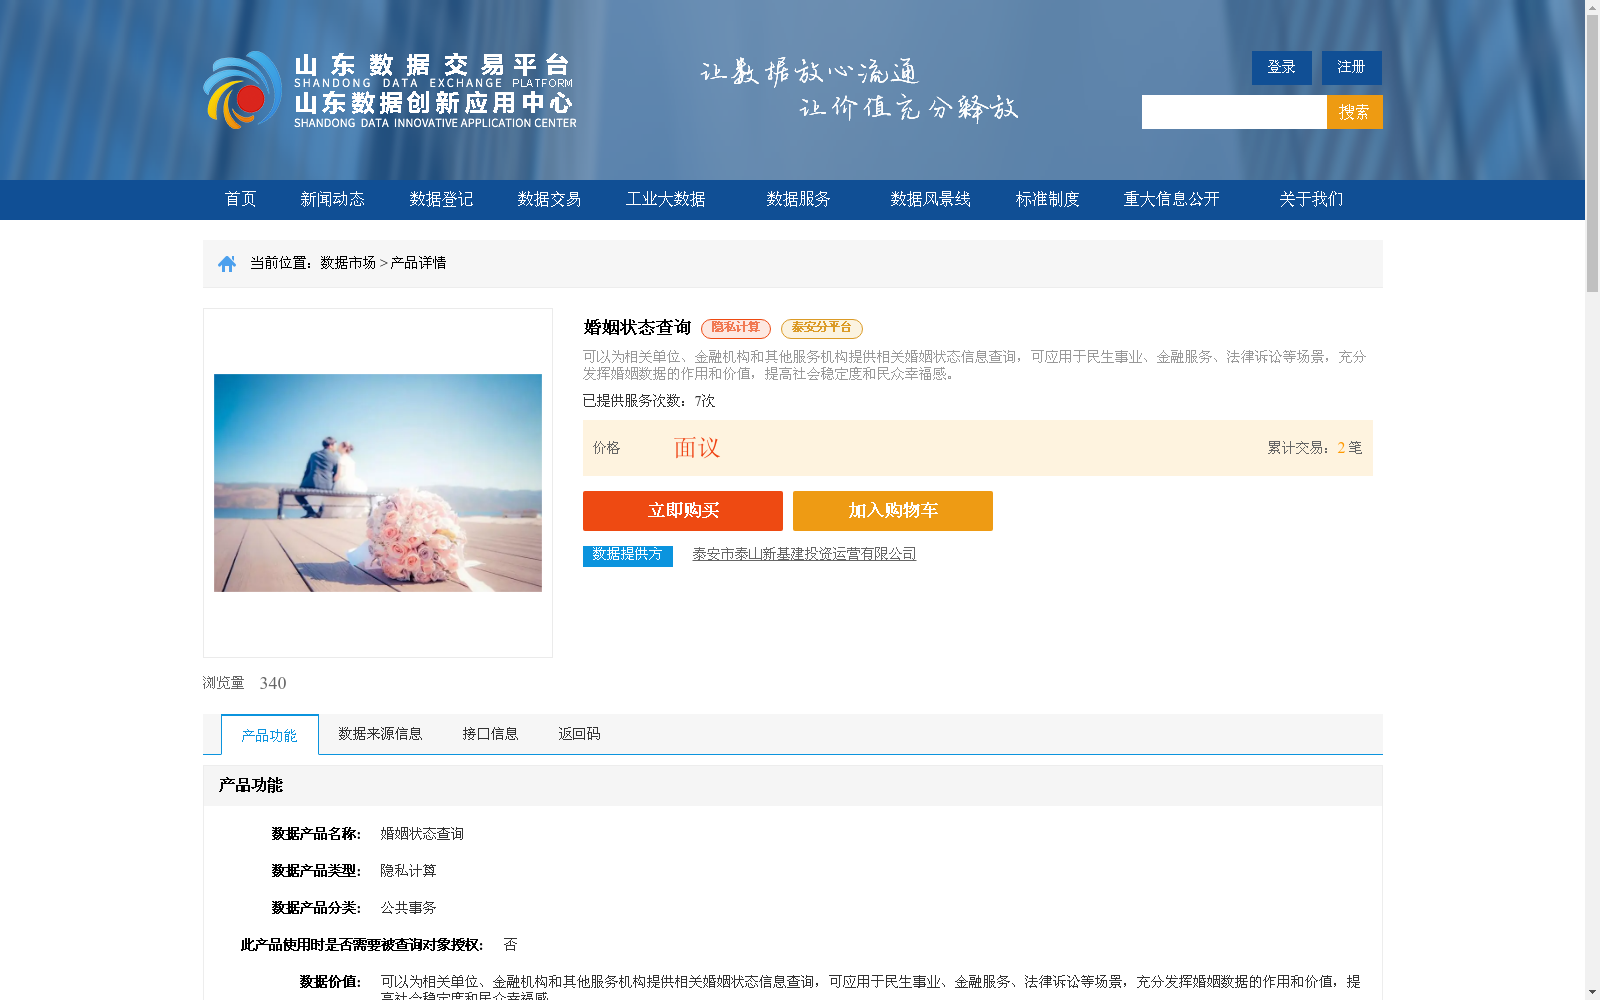Viewport: 1600px width, 1000px height.
Task: Click the 产品功能 section header
Action: (793, 786)
